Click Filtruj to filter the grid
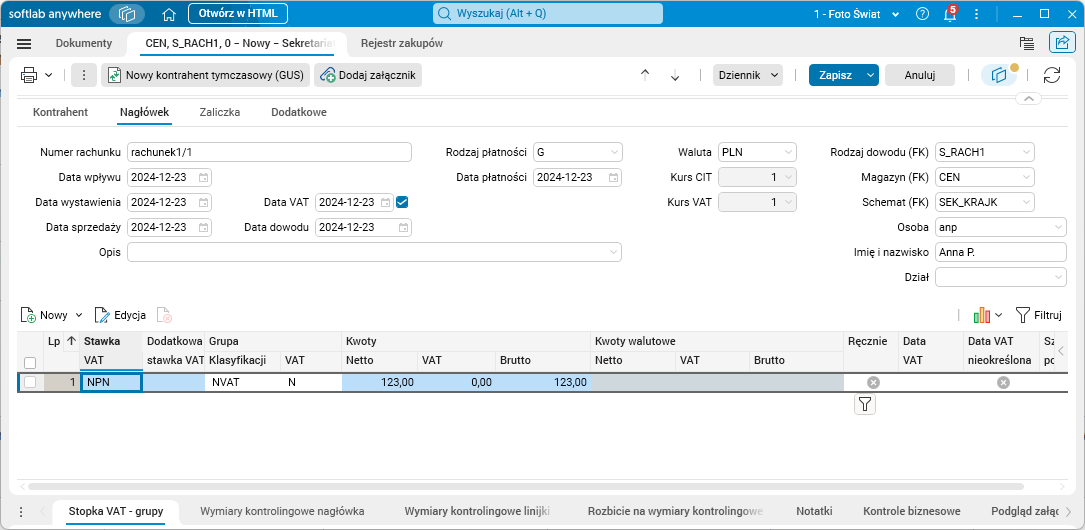Viewport: 1085px width, 530px height. [x=1039, y=316]
